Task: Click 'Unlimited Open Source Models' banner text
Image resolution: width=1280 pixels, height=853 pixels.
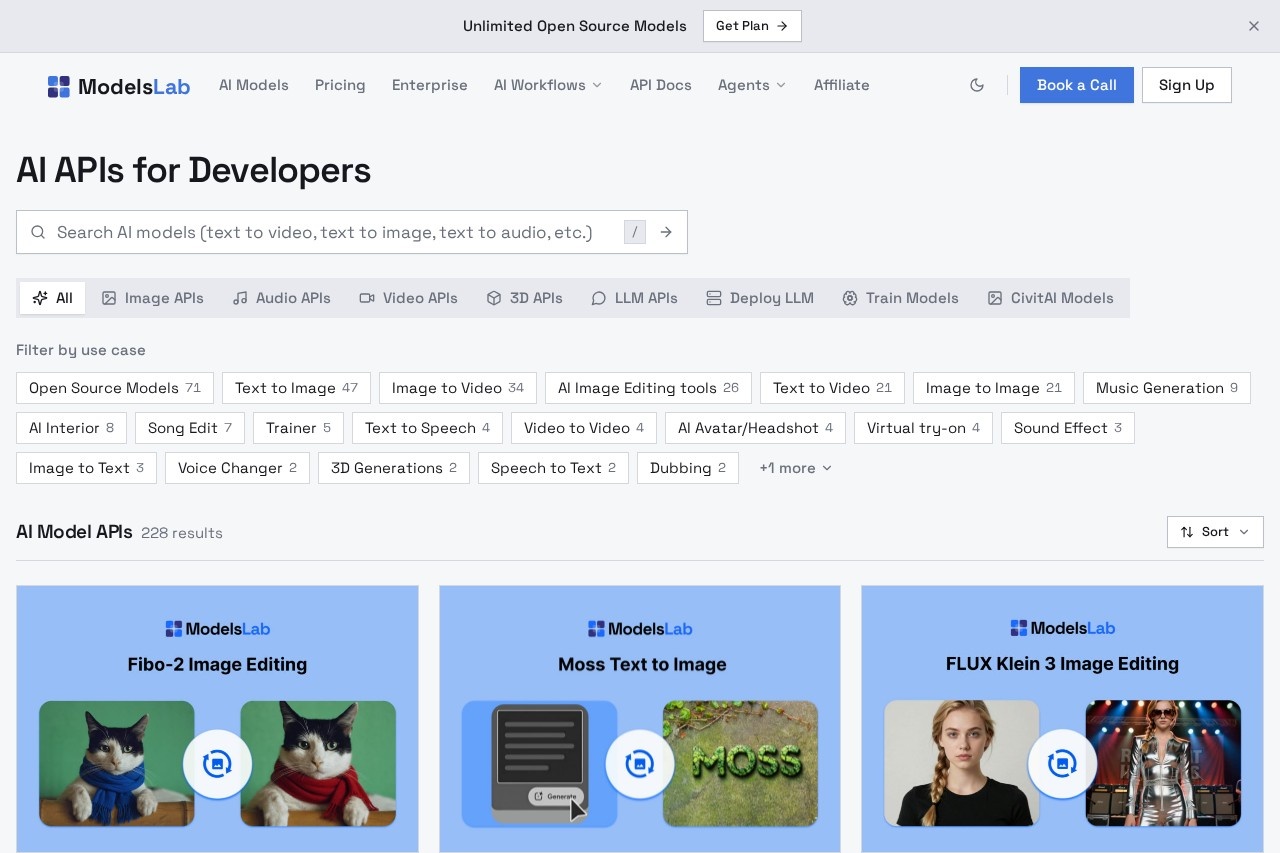Action: 575,26
